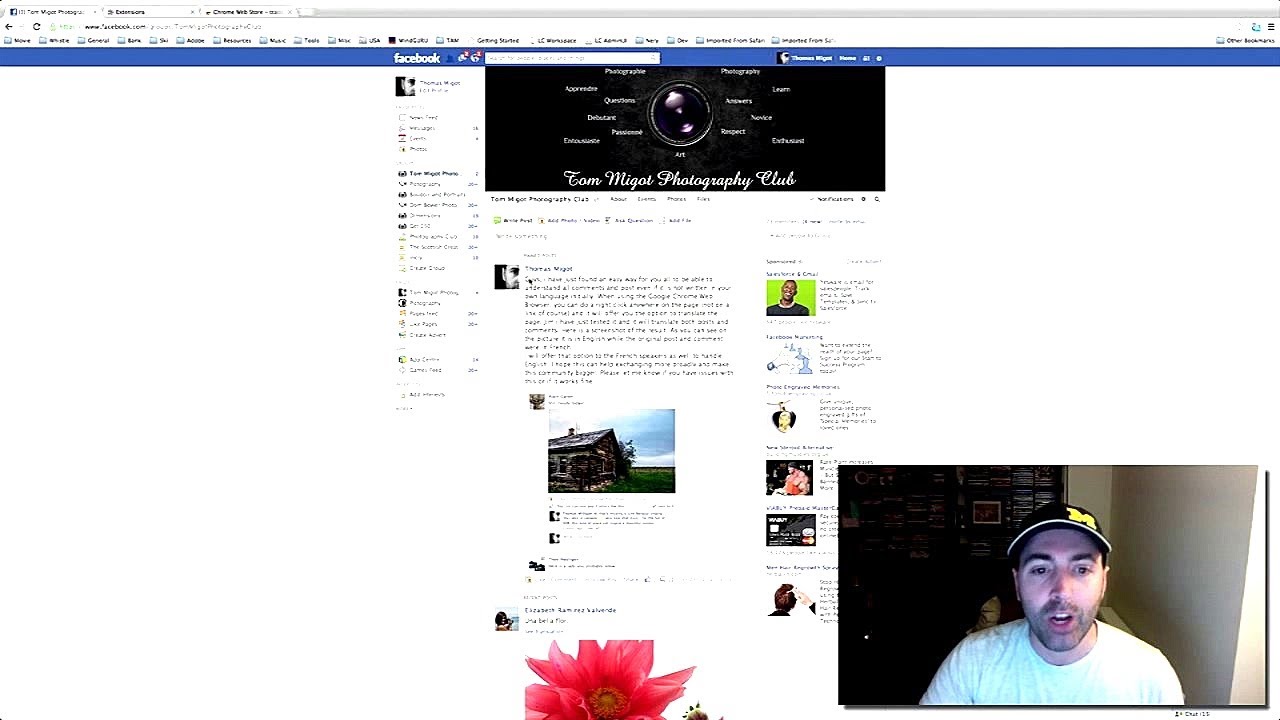The image size is (1280, 720).
Task: Open the group's Files tab
Action: [x=703, y=199]
